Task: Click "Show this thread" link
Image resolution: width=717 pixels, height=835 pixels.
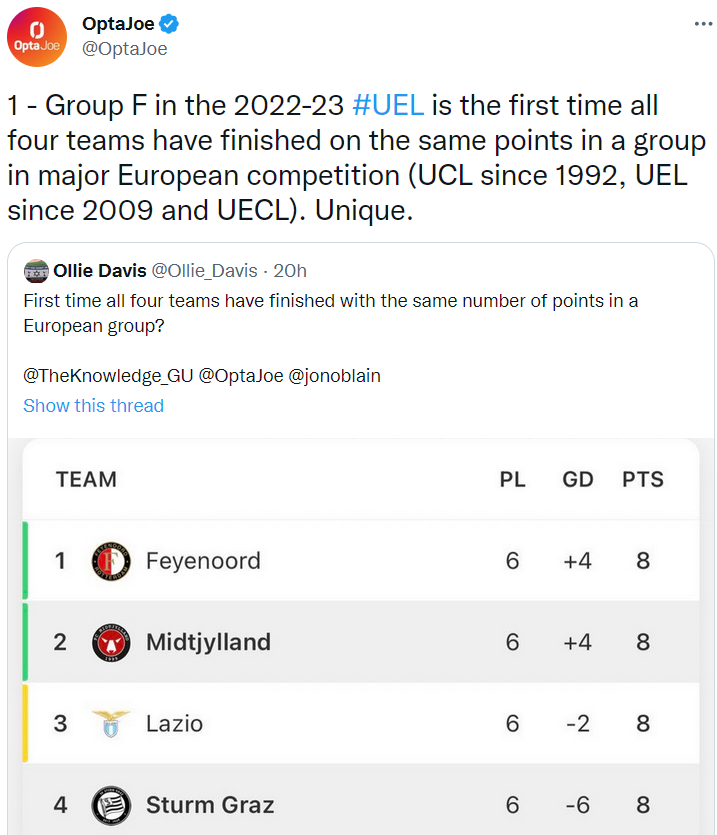Action: click(93, 405)
